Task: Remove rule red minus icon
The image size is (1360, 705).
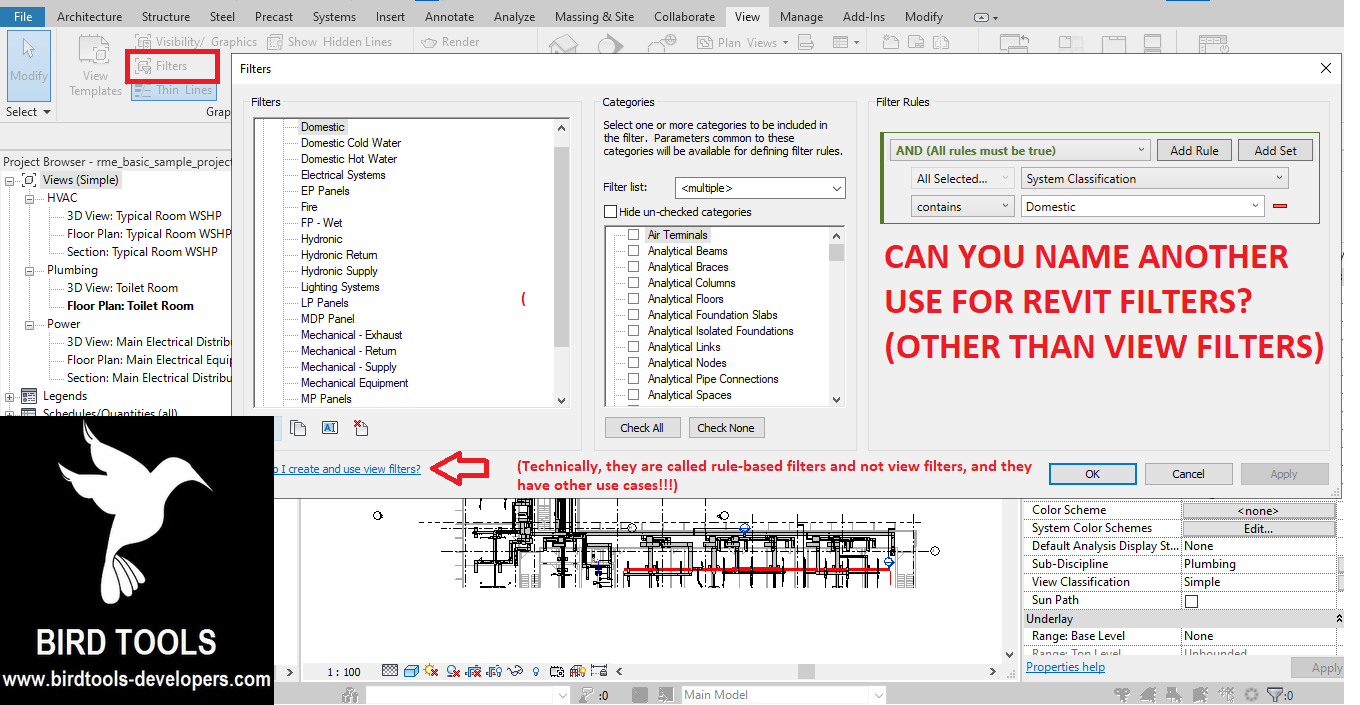Action: (x=1279, y=207)
